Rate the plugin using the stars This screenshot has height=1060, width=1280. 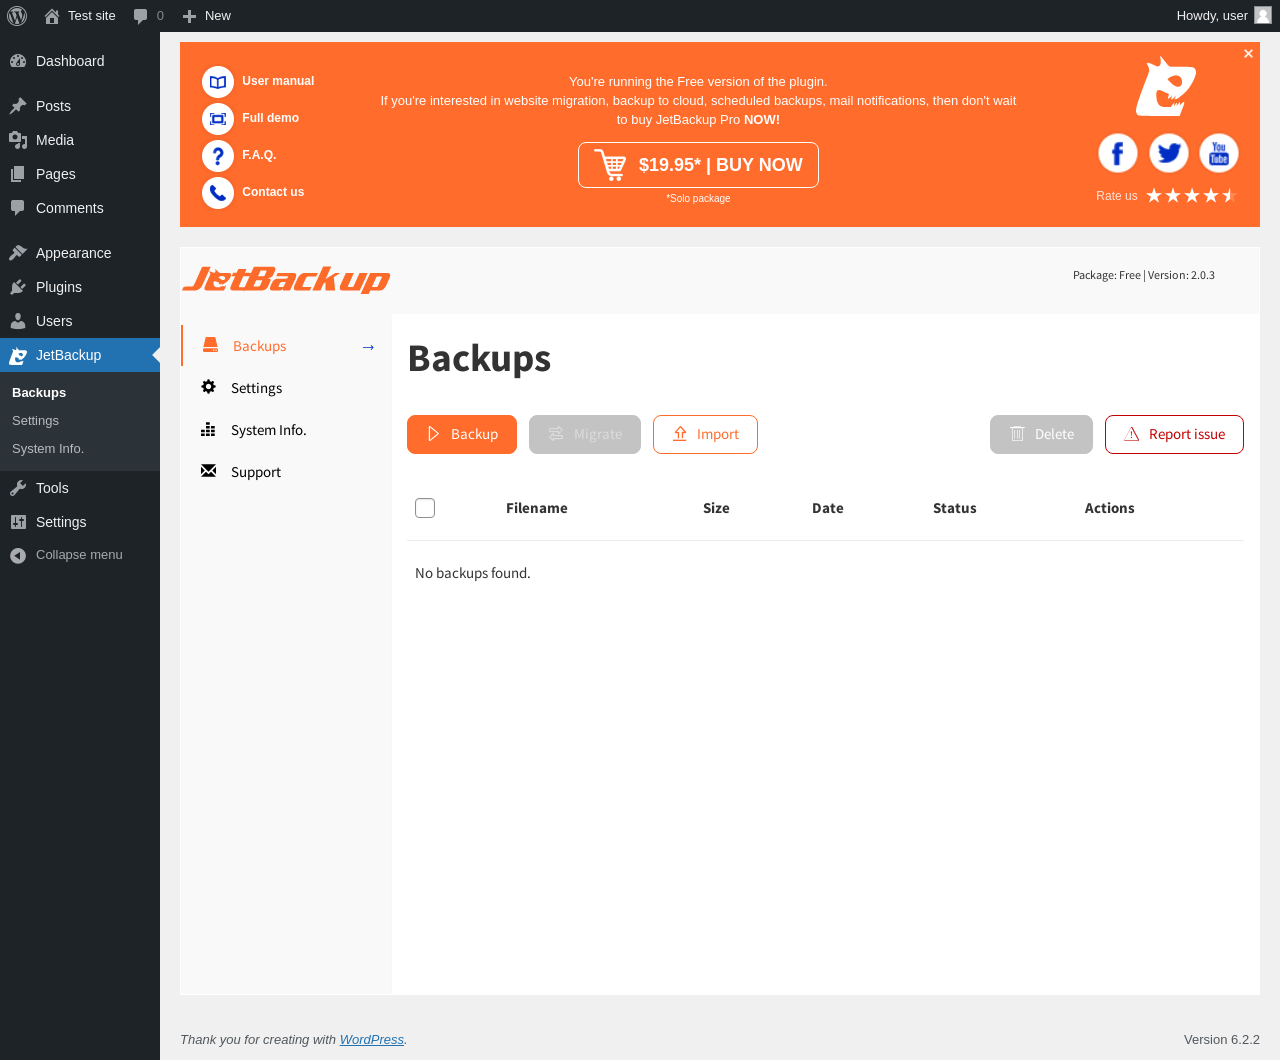coord(1192,195)
